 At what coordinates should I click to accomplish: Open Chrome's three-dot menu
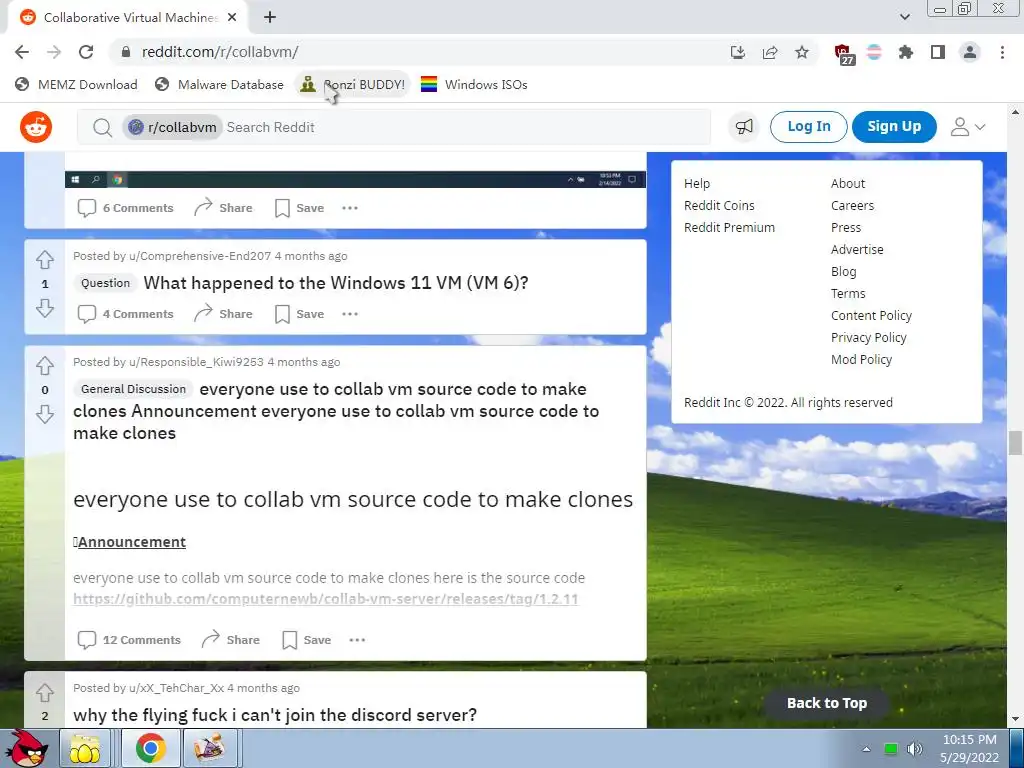[1002, 52]
